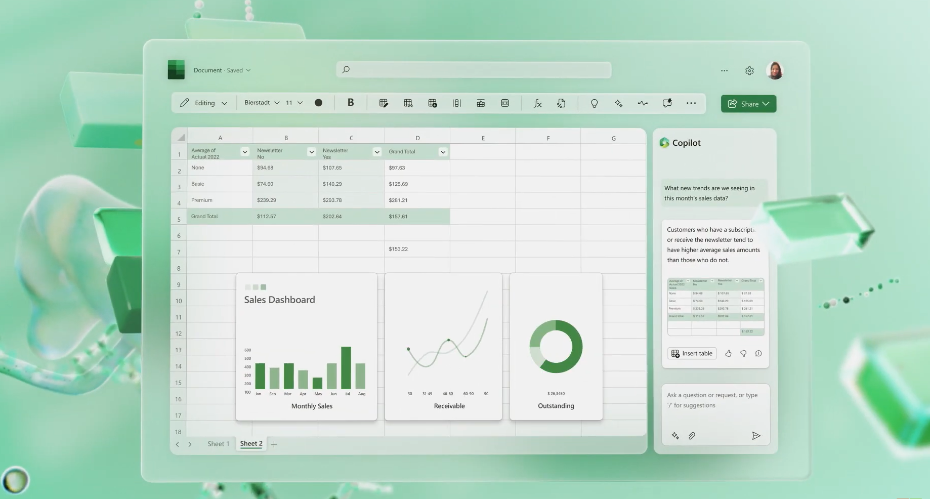Switch to the Sheet 1 tab

coord(218,444)
